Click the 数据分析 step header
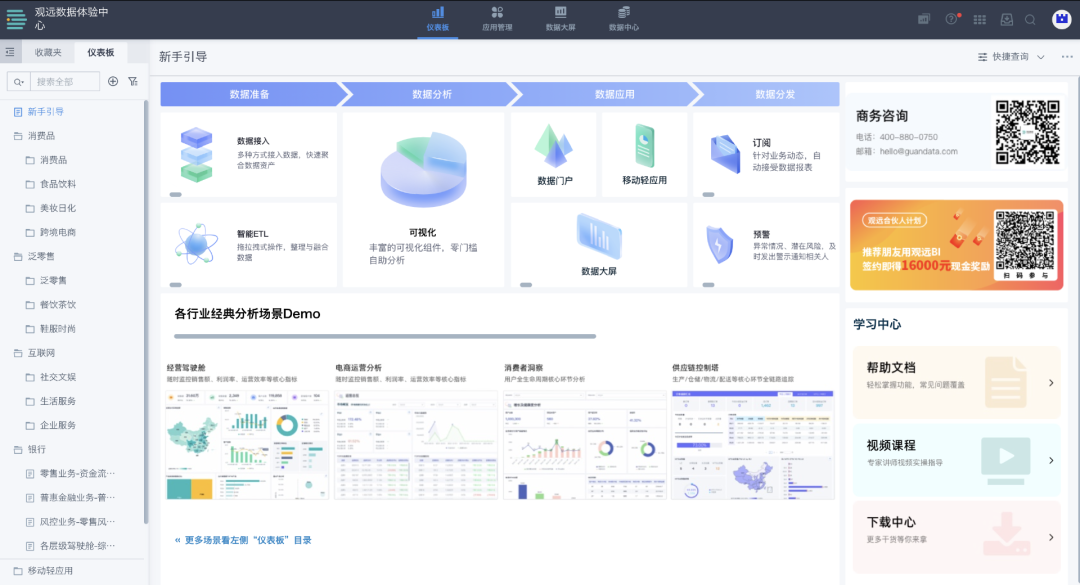Screen dimensions: 1080x585 click(432, 94)
